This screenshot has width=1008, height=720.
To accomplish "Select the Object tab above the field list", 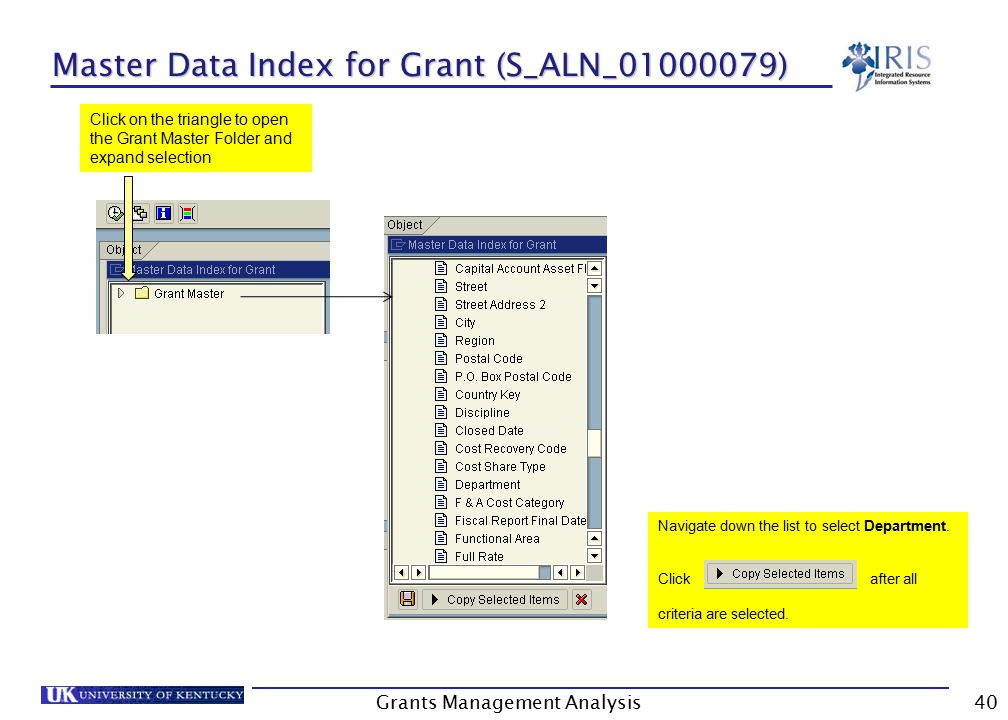I will 404,224.
